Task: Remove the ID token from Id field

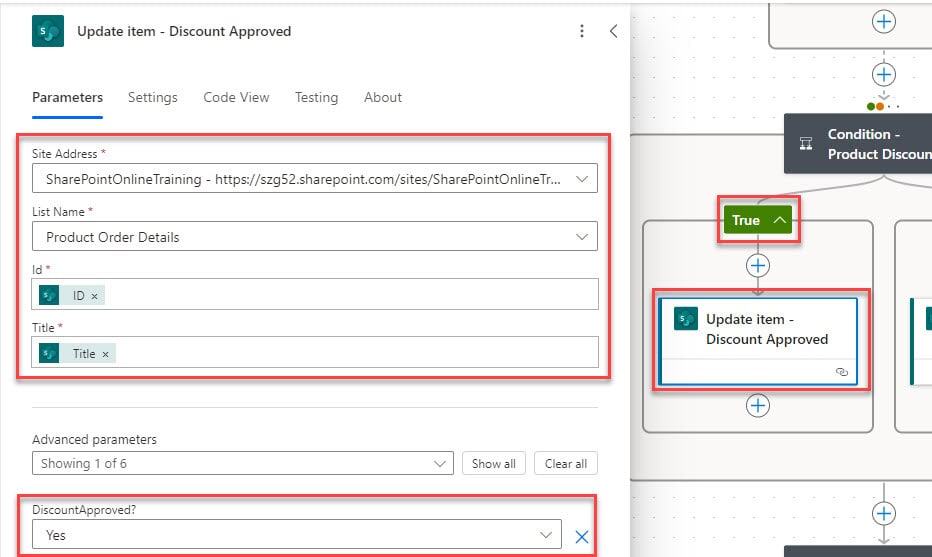Action: click(x=95, y=296)
